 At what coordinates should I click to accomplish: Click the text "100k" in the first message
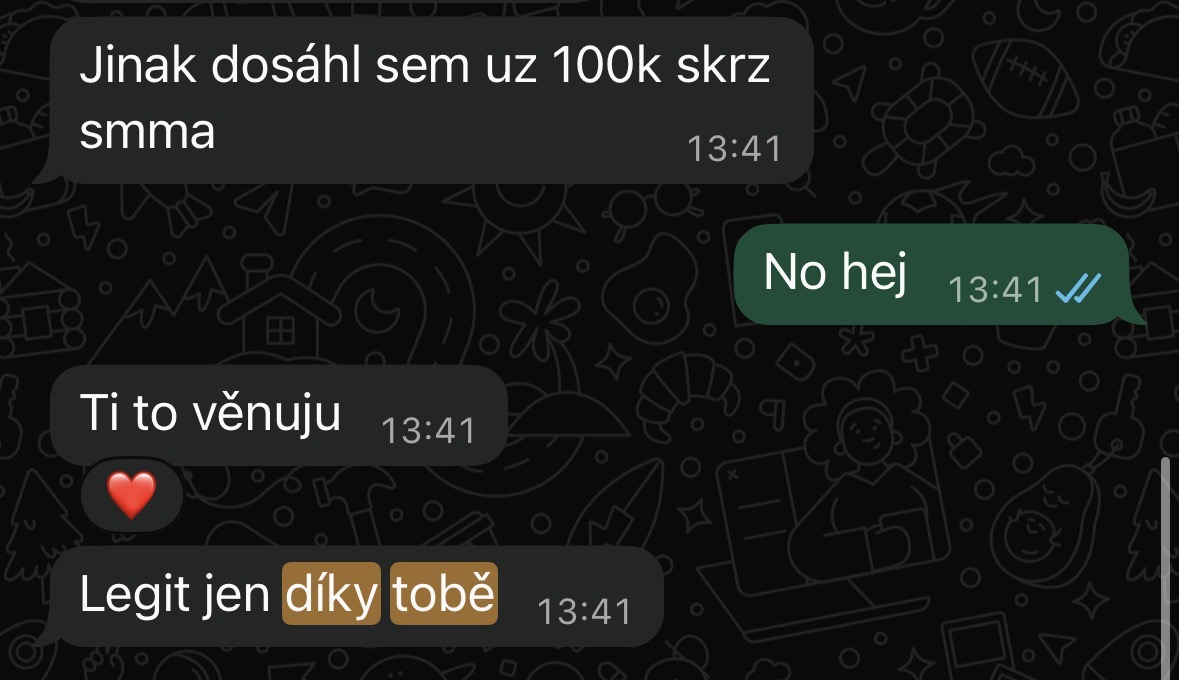pyautogui.click(x=607, y=65)
